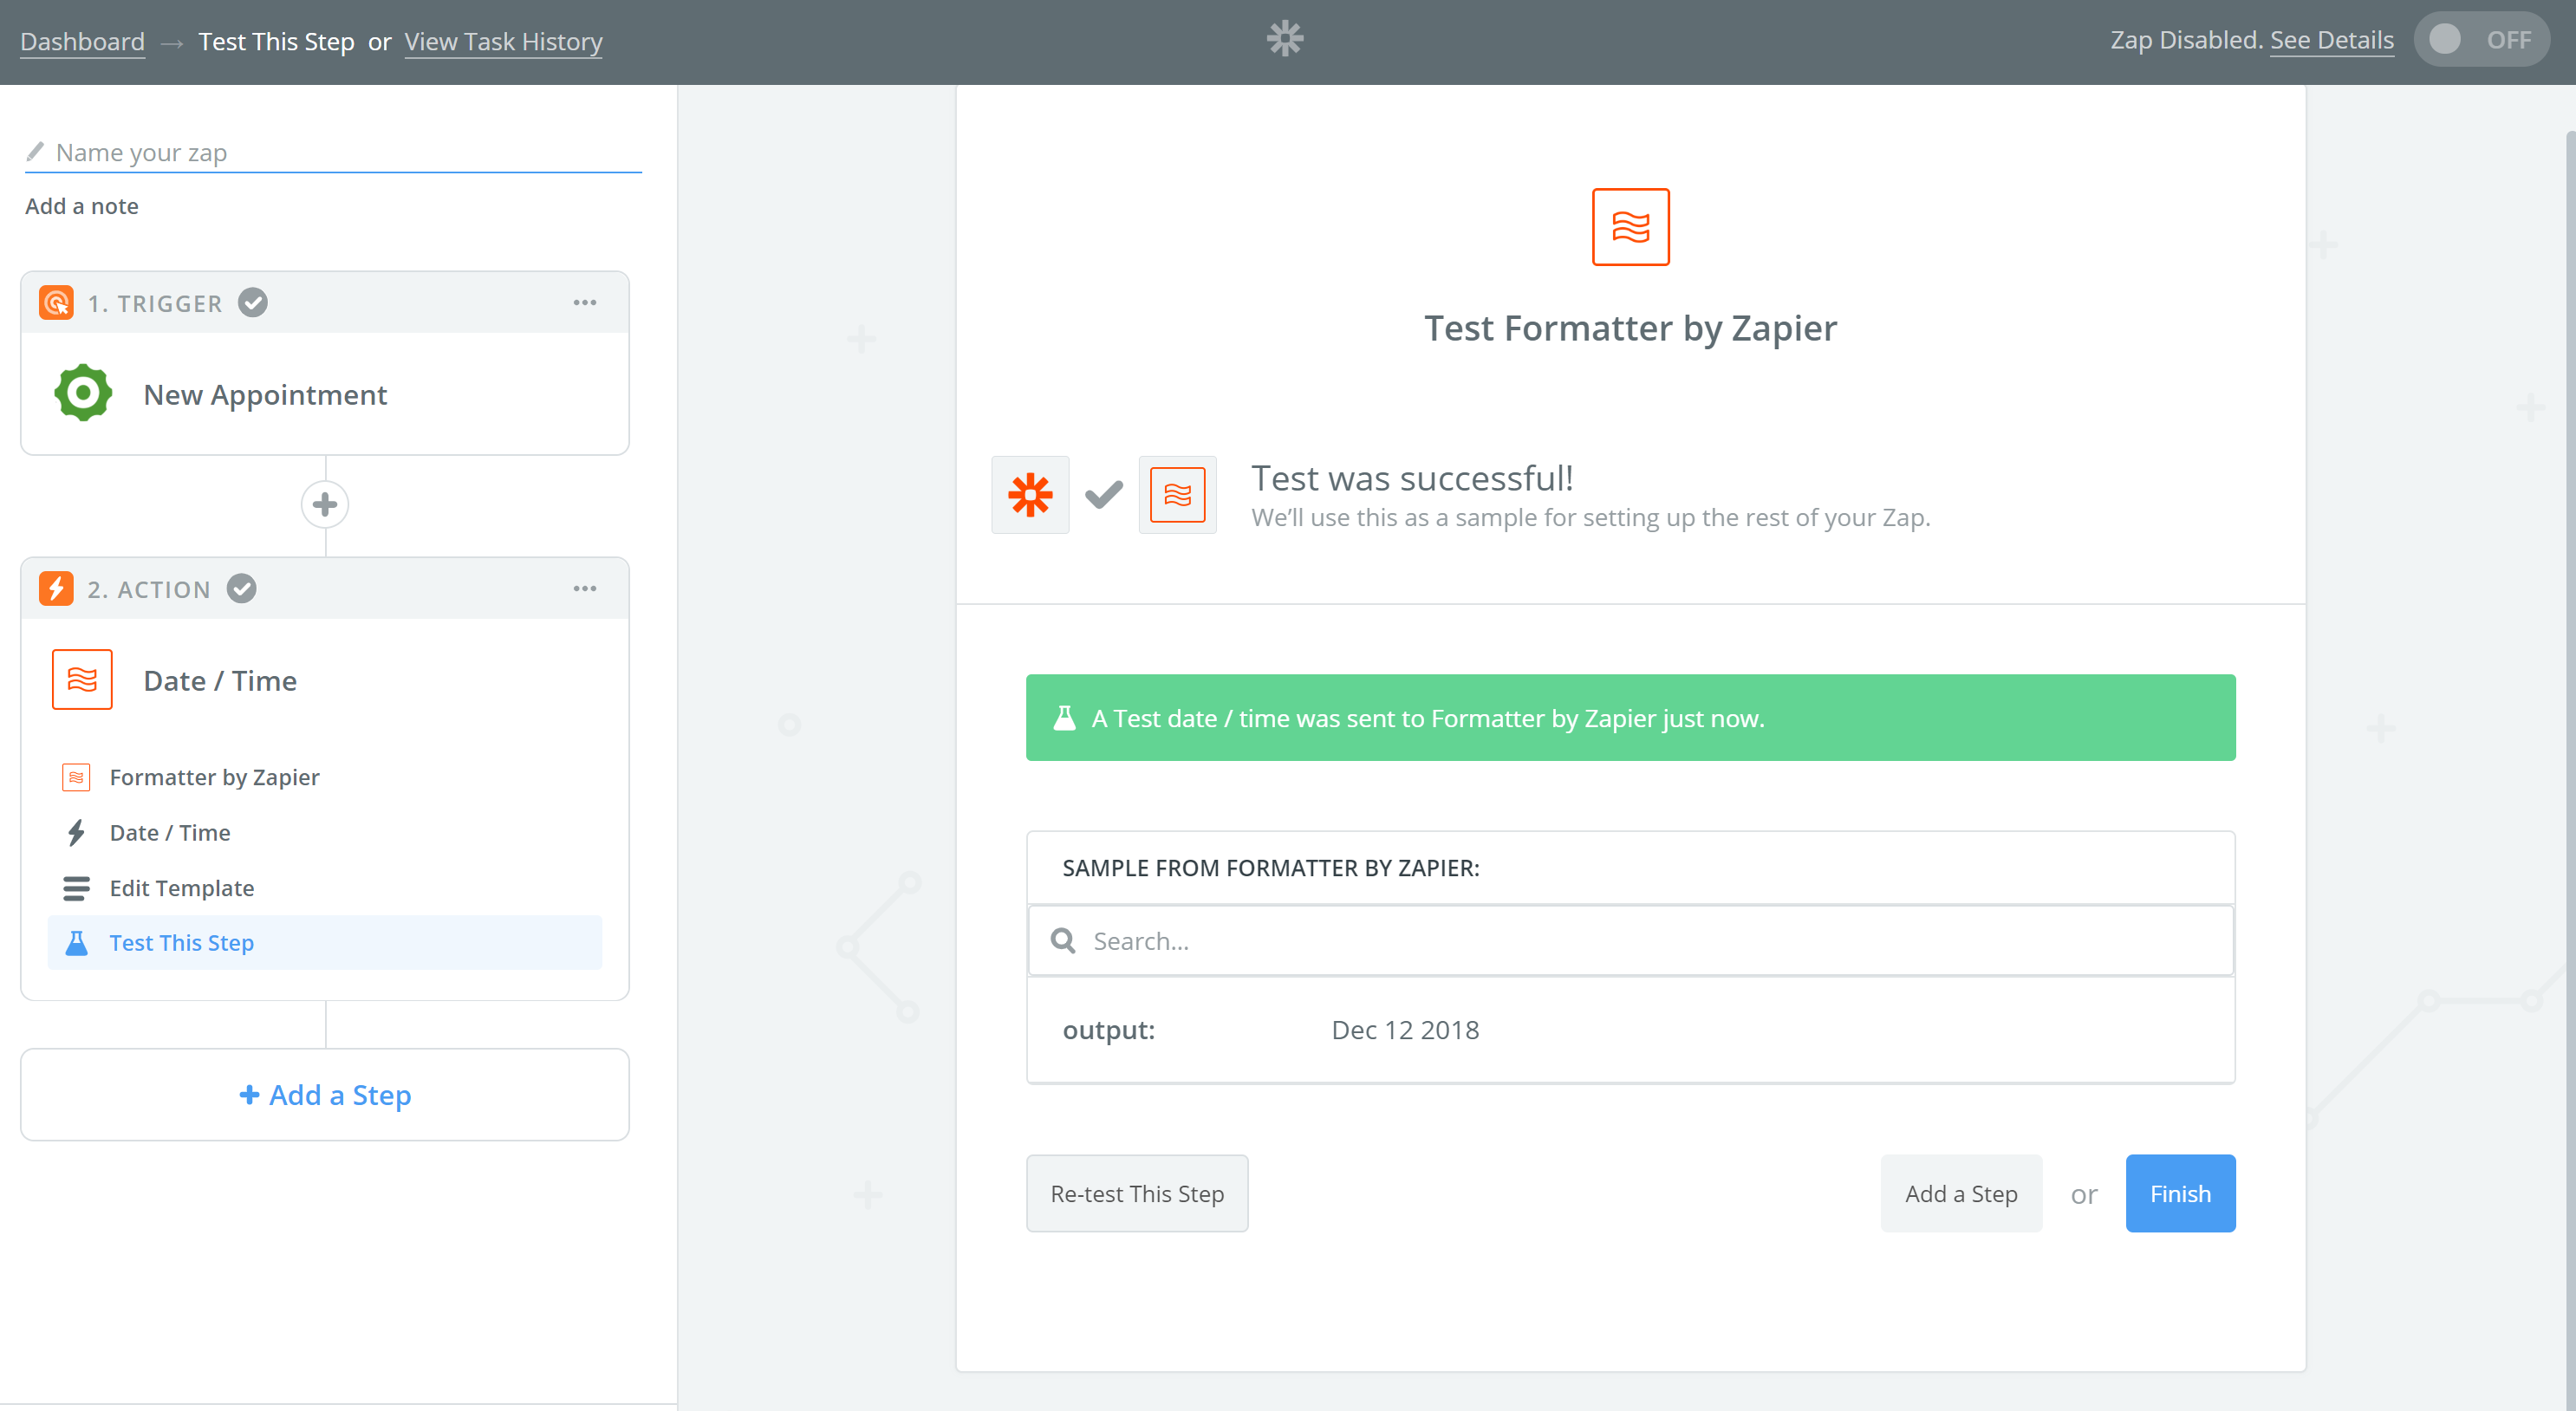
Task: Click the large Formatter icon above title
Action: tap(1630, 227)
